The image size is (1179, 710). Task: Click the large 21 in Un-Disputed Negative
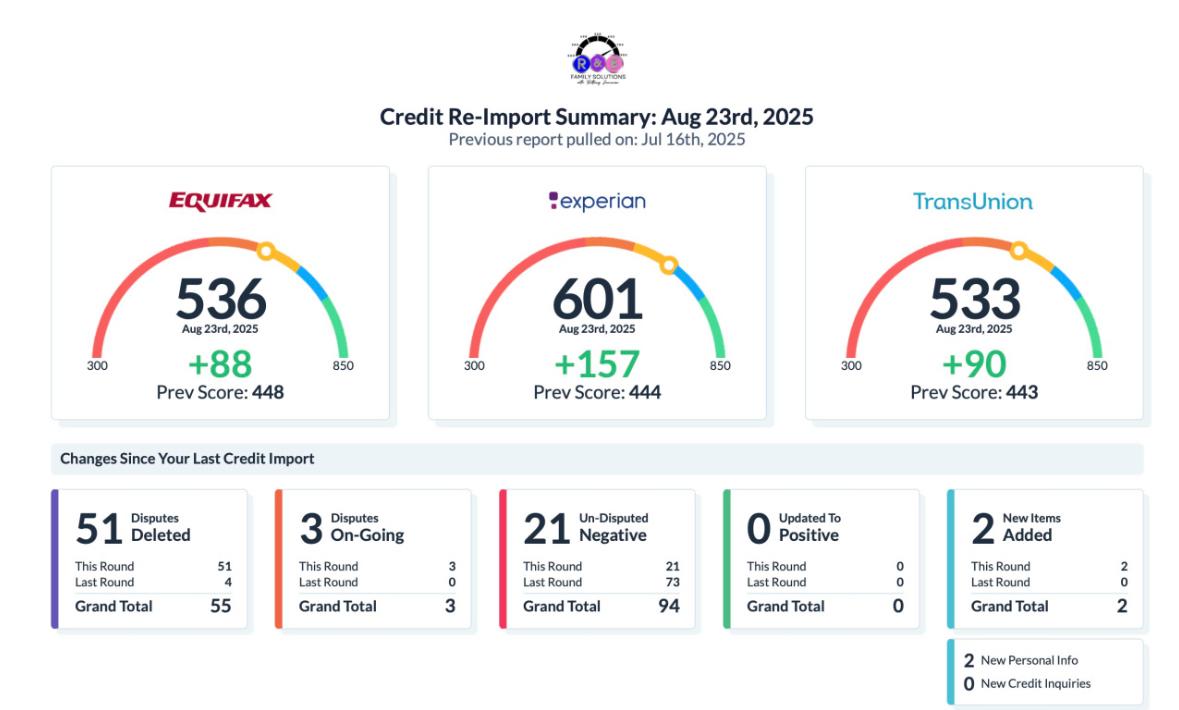pyautogui.click(x=547, y=529)
